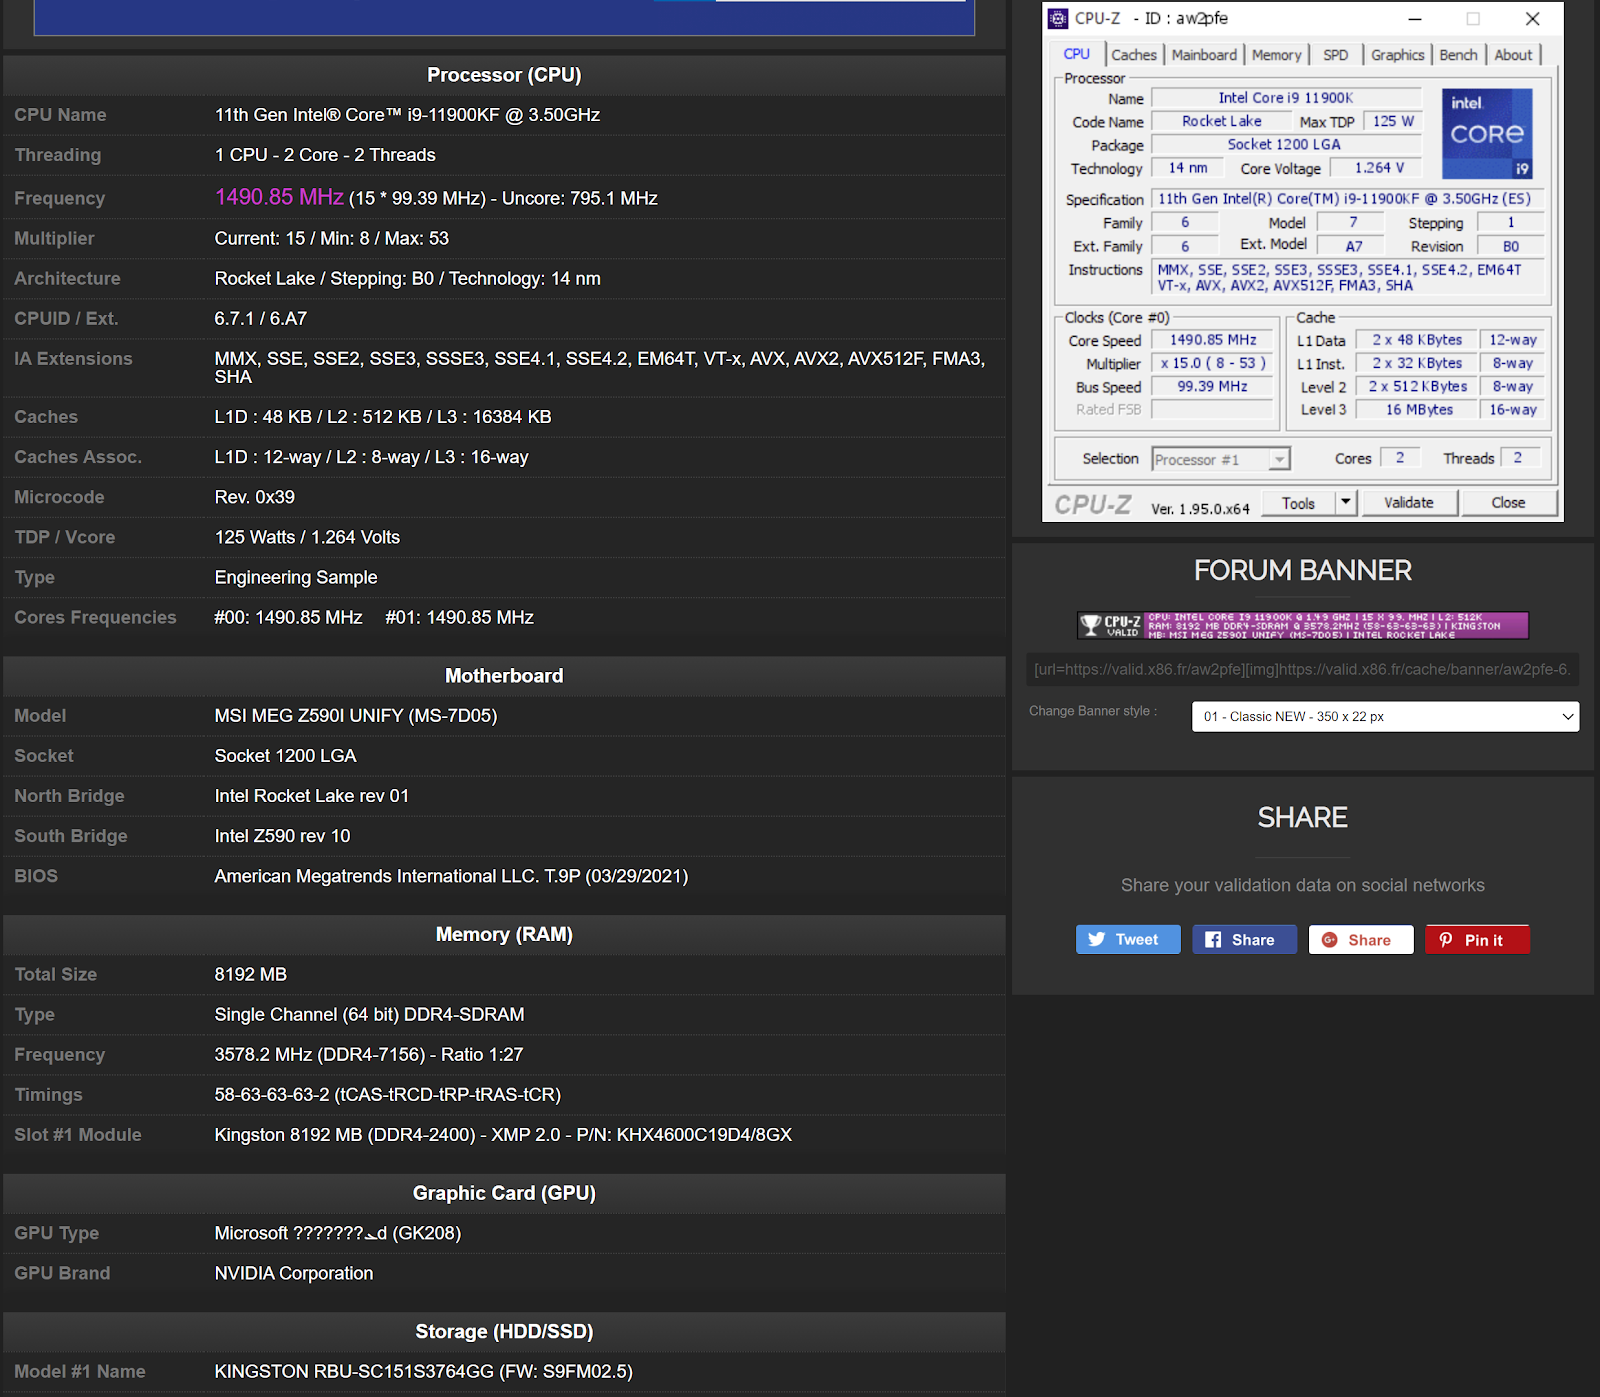This screenshot has width=1600, height=1397.
Task: Click the Name field Intel Core i9 11900K
Action: [x=1286, y=98]
